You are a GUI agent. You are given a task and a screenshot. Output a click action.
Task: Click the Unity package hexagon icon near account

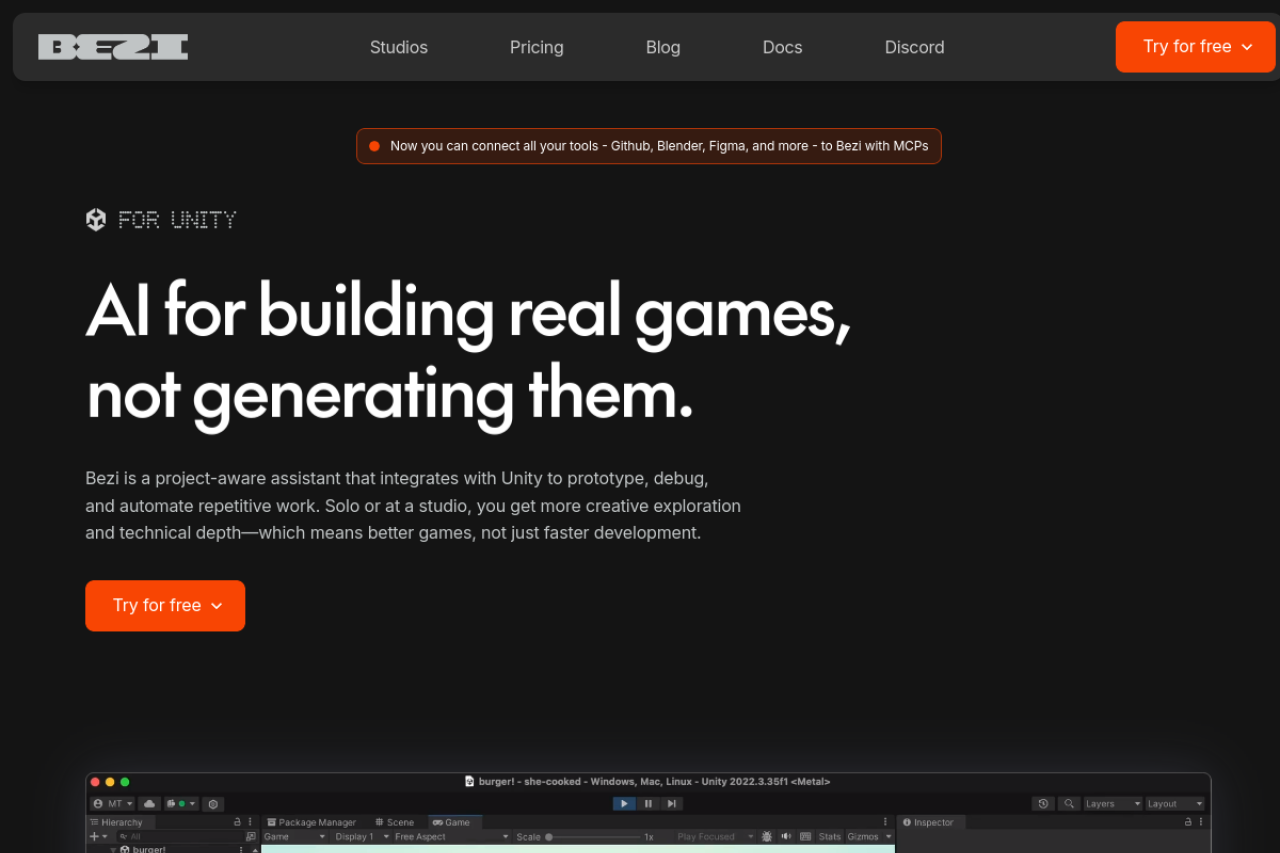[x=213, y=804]
